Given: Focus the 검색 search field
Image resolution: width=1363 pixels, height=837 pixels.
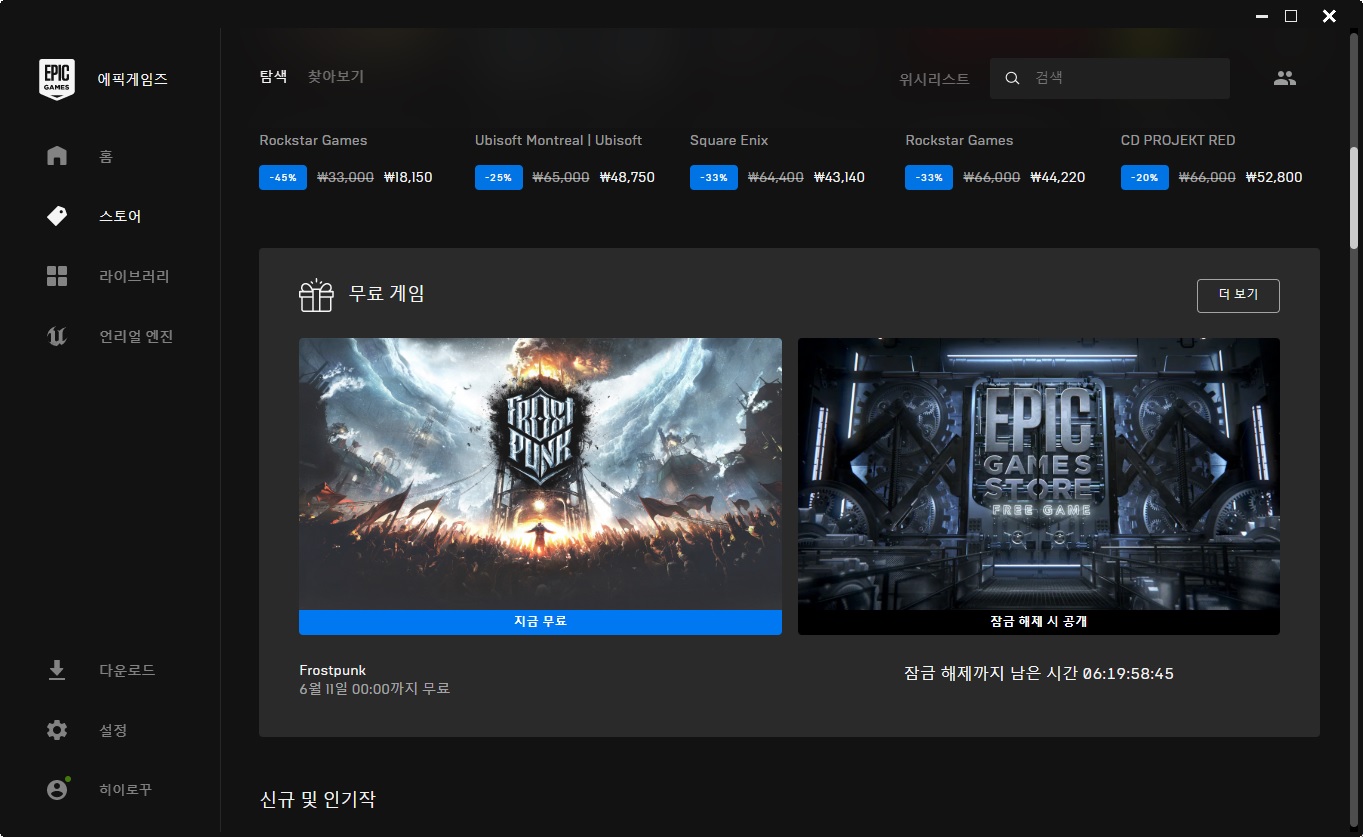Looking at the screenshot, I should pyautogui.click(x=1110, y=78).
